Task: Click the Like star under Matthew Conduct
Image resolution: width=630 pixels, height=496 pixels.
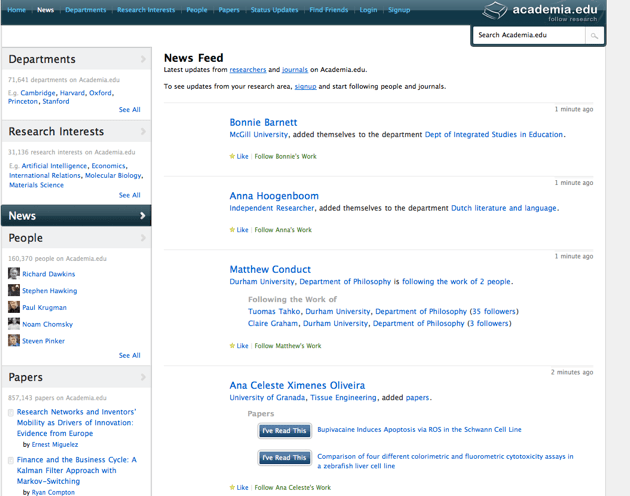Action: 232,346
